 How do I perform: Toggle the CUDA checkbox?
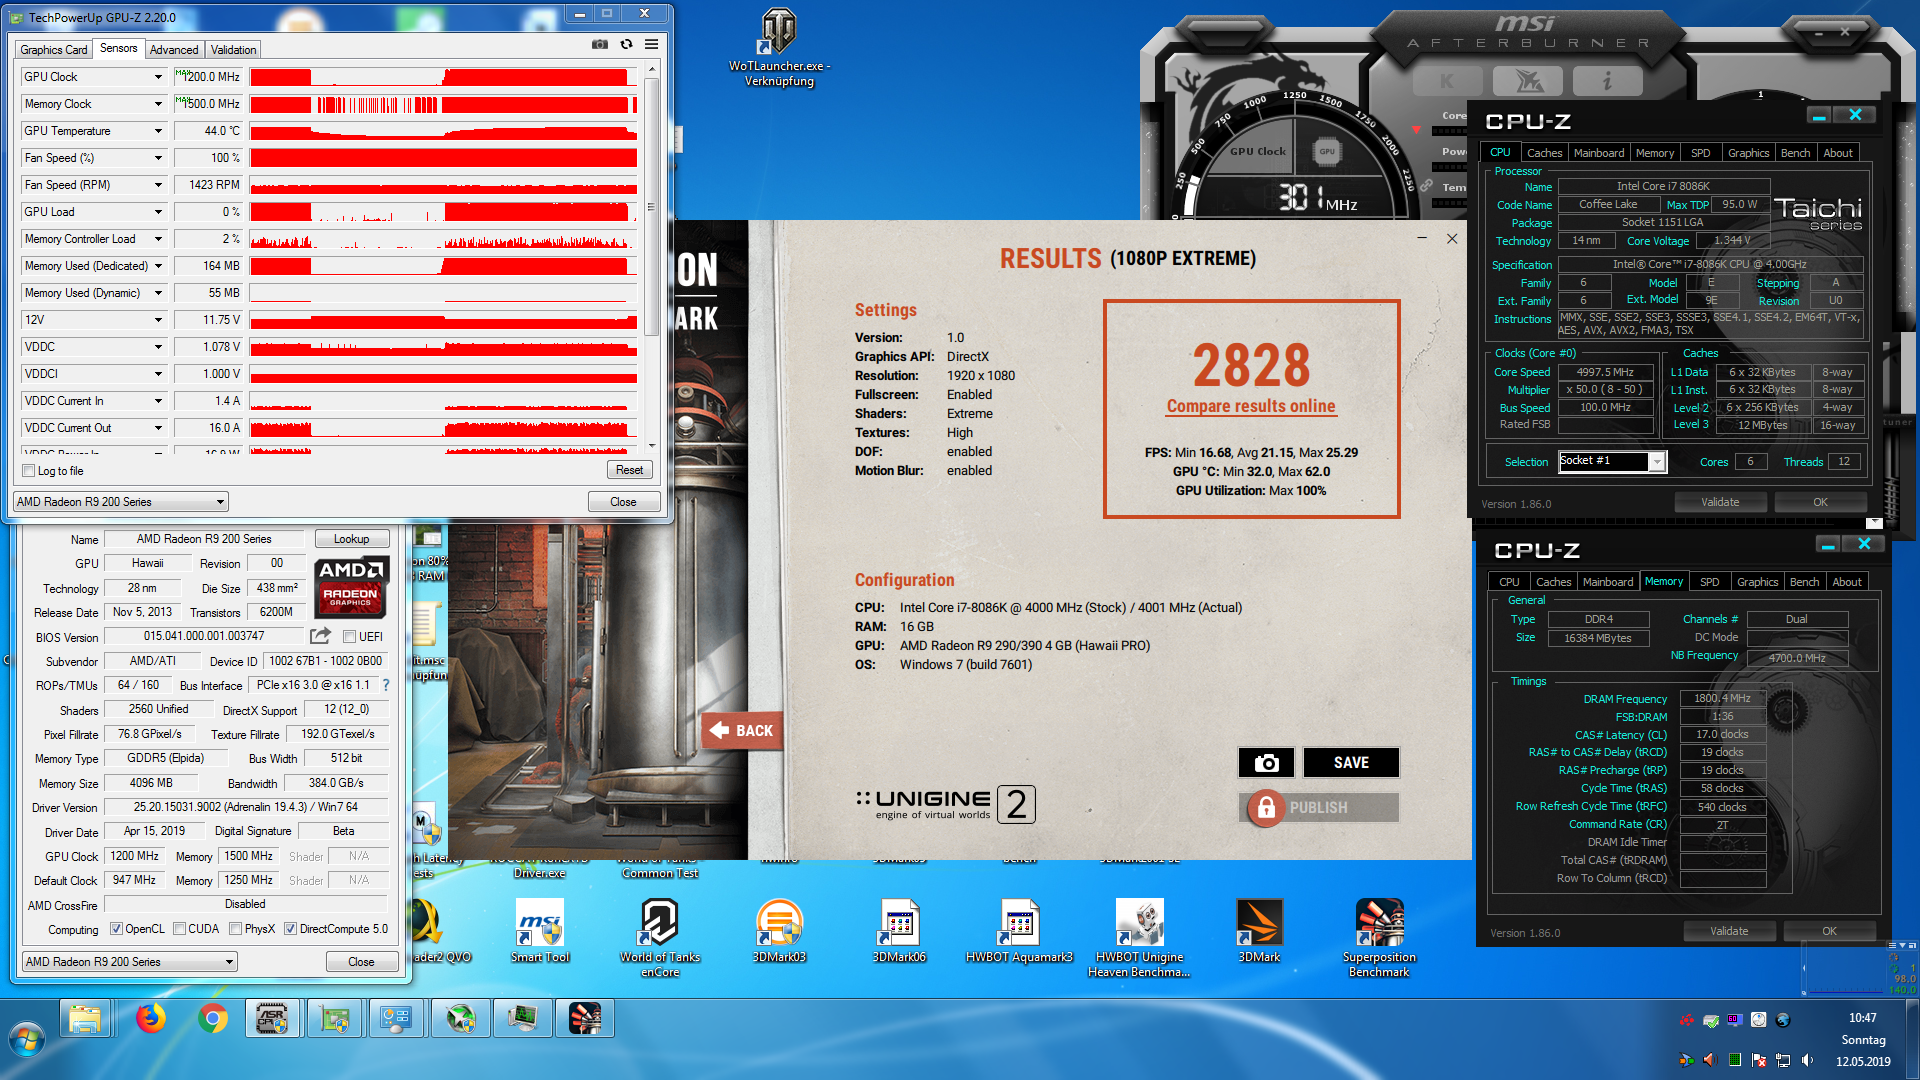click(179, 929)
